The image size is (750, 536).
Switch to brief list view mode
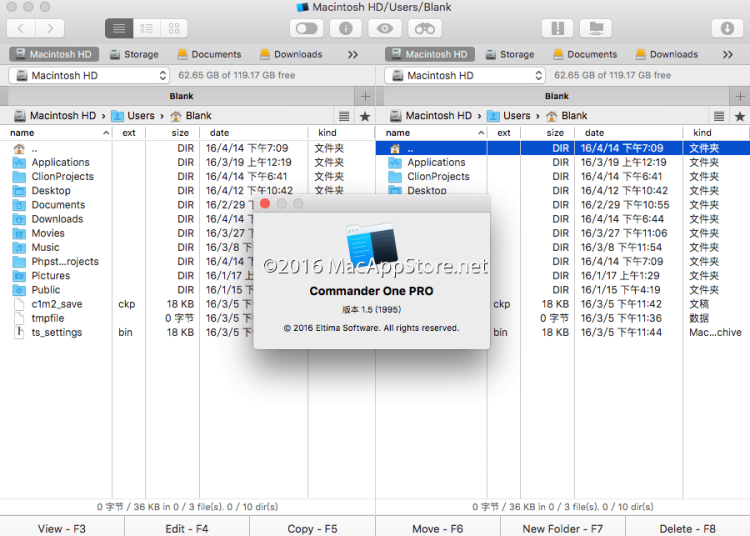pos(146,29)
